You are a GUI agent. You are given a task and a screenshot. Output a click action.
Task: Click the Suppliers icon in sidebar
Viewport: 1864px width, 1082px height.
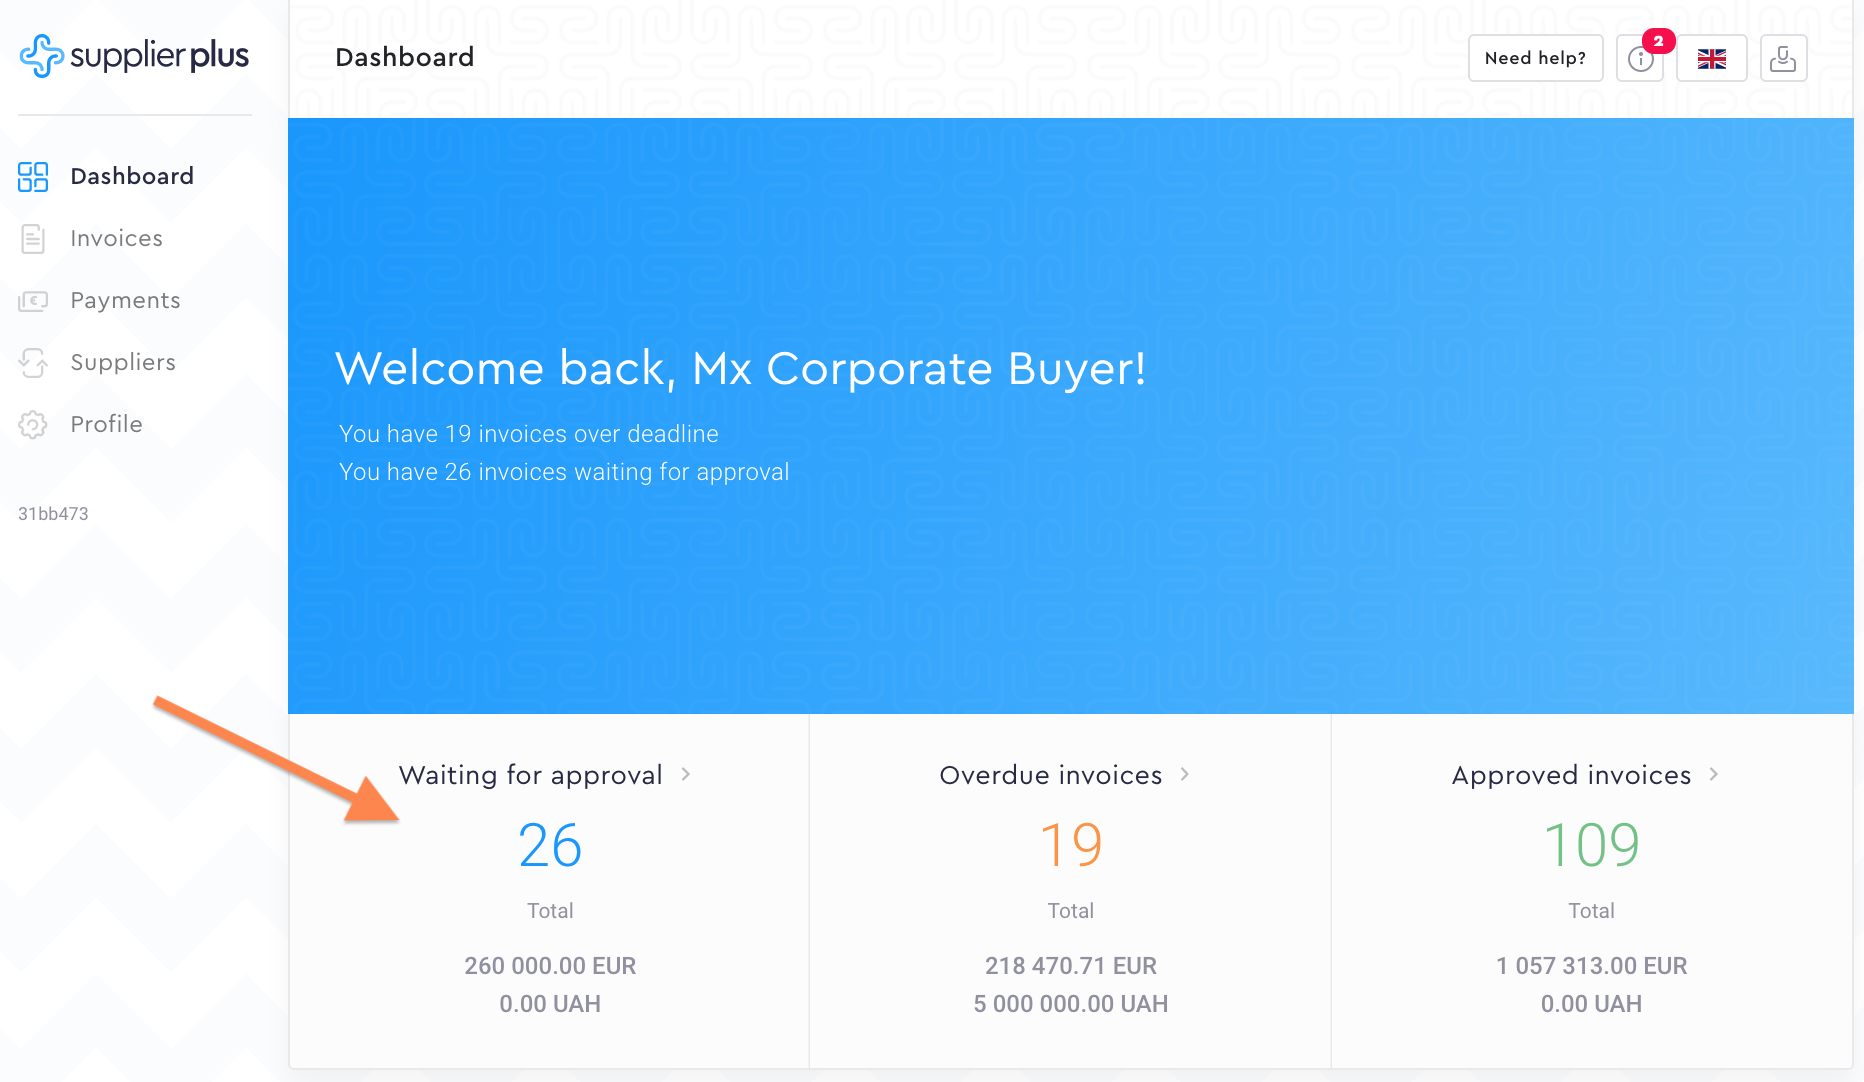click(x=33, y=363)
